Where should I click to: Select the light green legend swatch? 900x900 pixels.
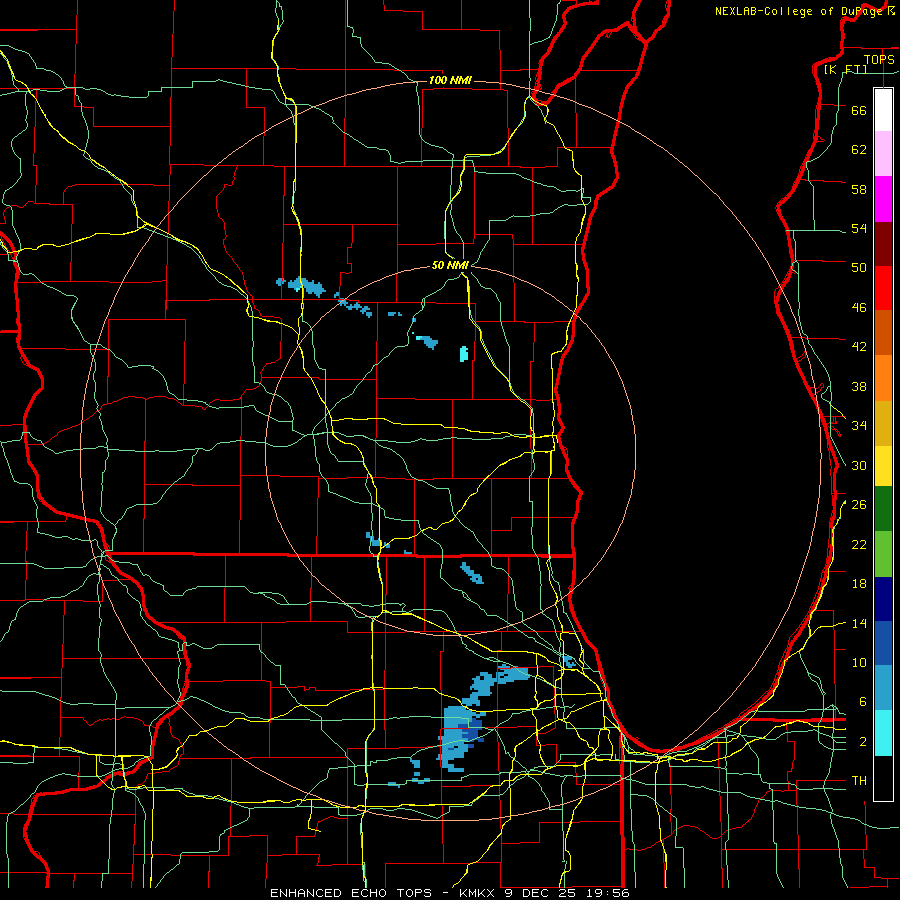tap(883, 554)
